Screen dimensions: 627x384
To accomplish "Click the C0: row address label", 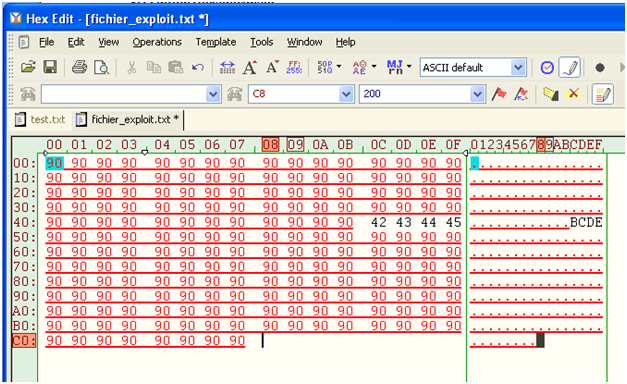I will [x=24, y=341].
